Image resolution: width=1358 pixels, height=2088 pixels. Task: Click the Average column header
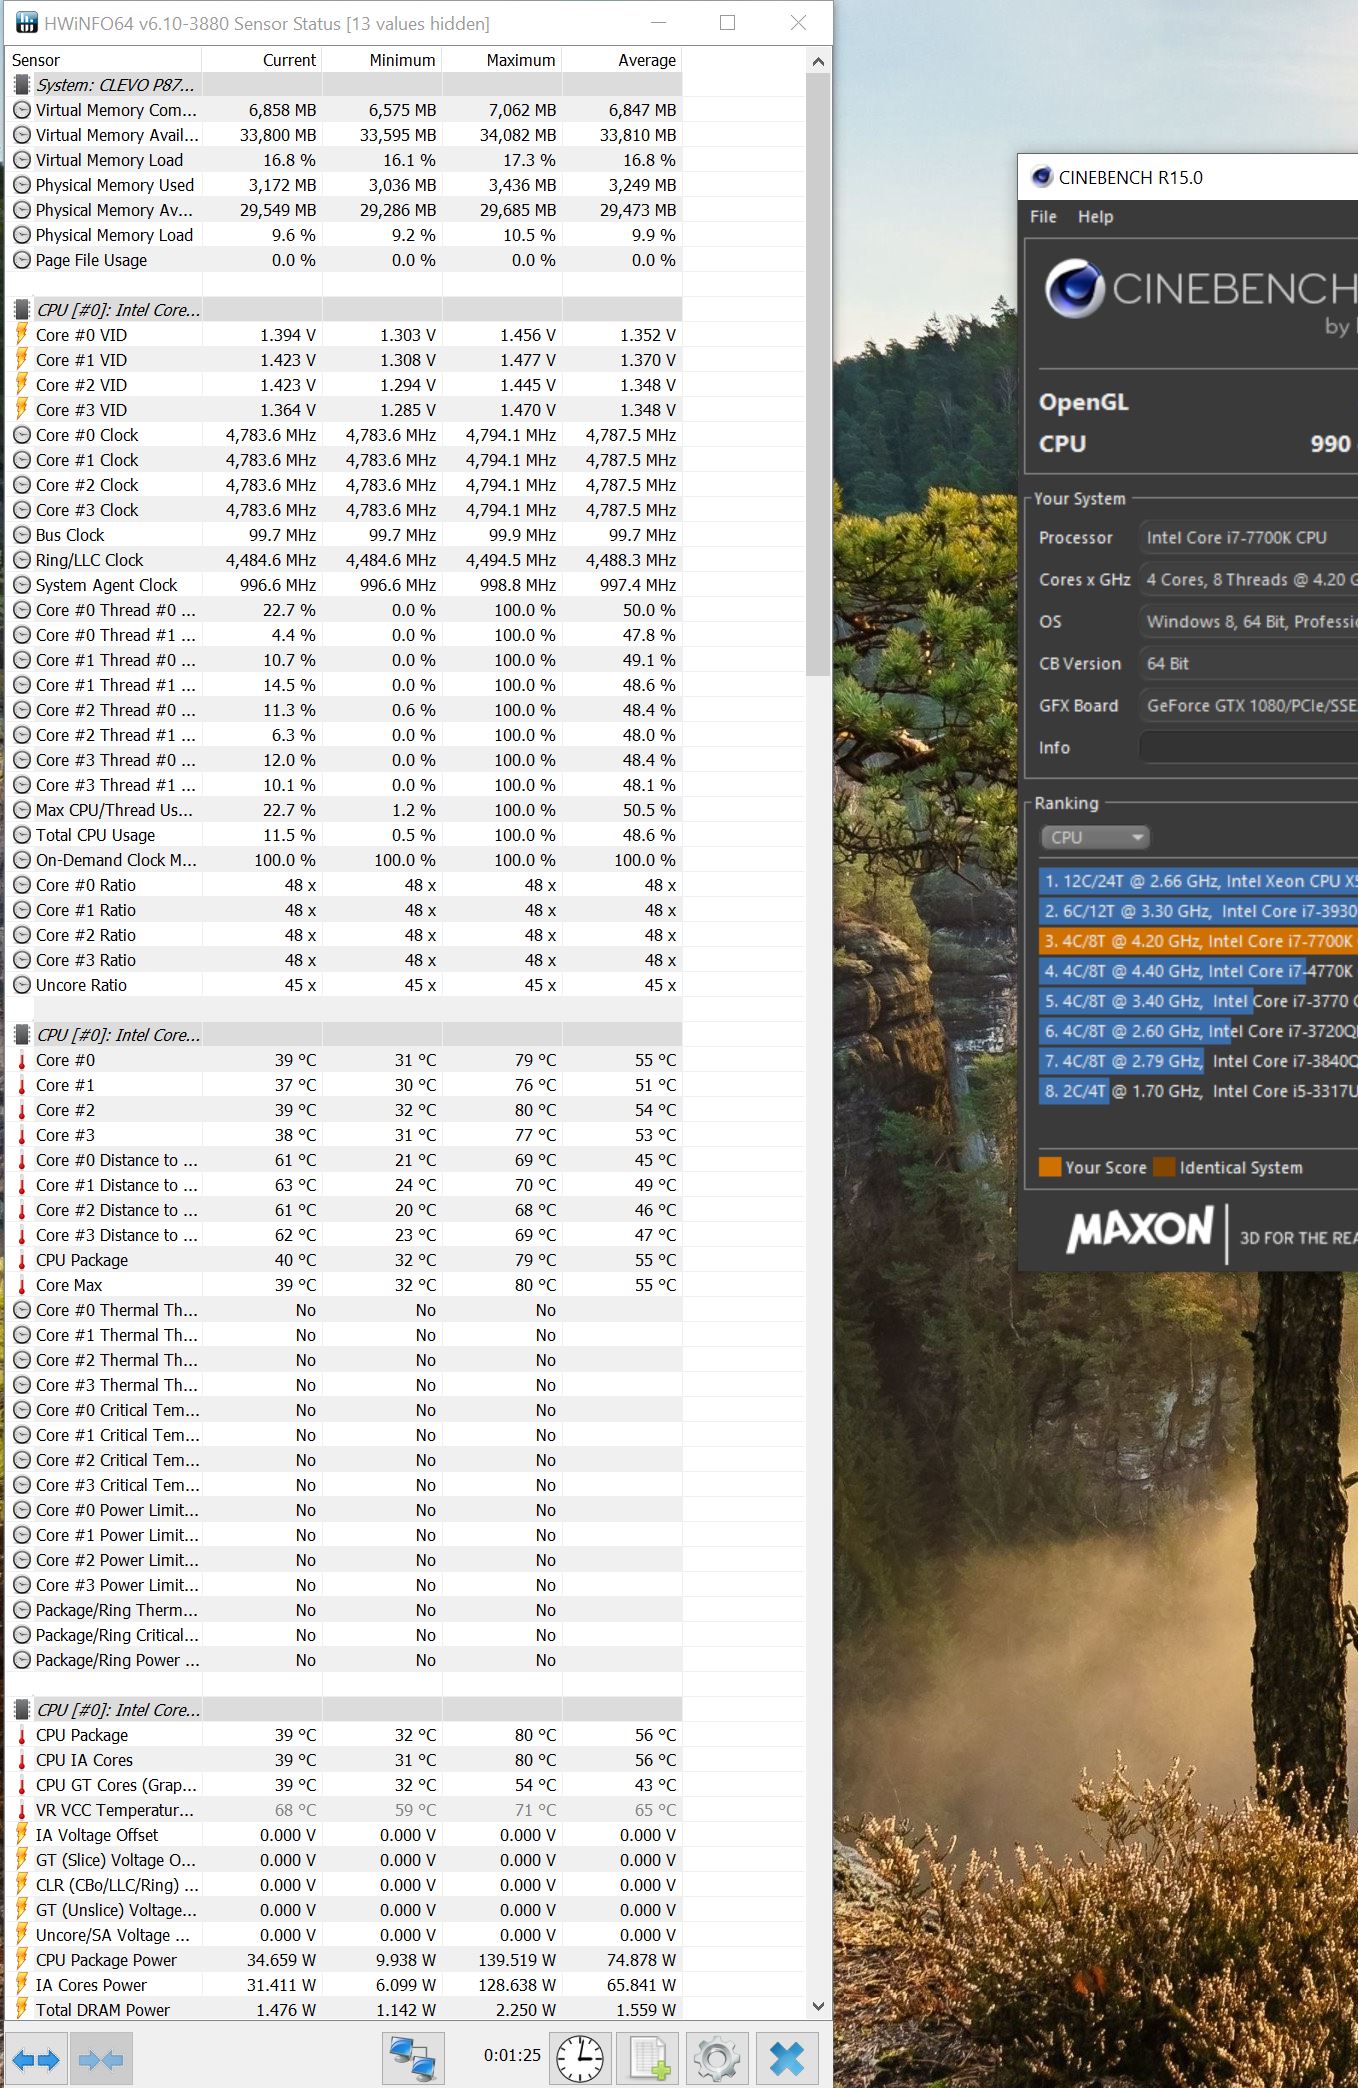point(622,60)
